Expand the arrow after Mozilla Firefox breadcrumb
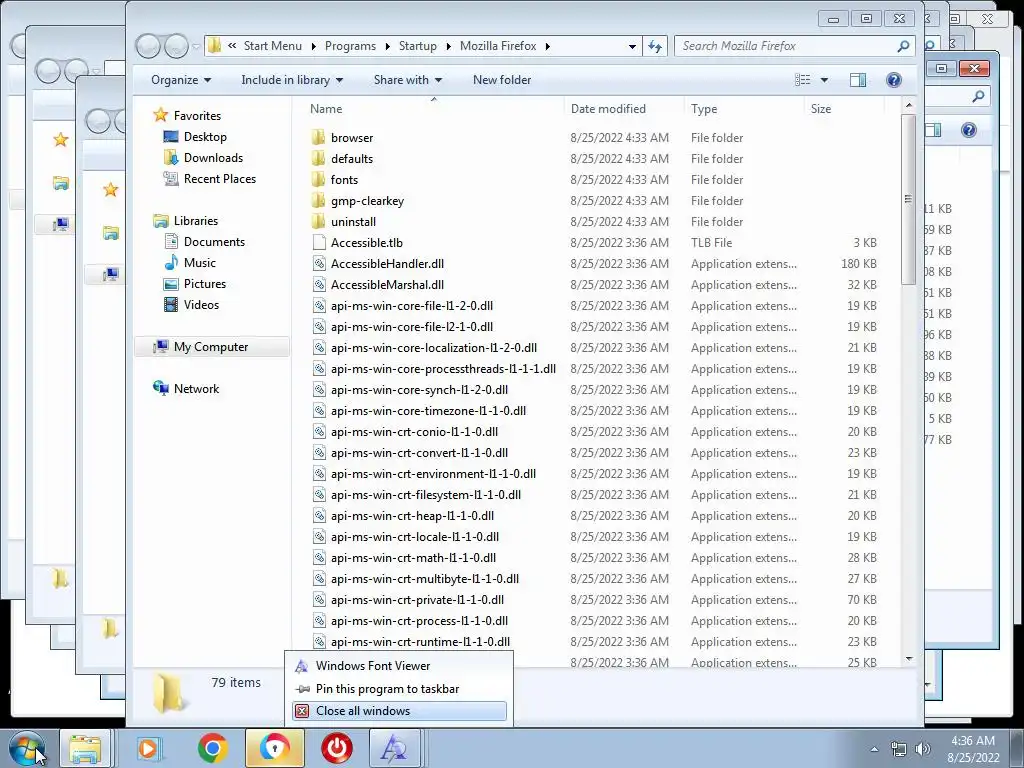Screen dimensions: 1024x768 (x=547, y=46)
